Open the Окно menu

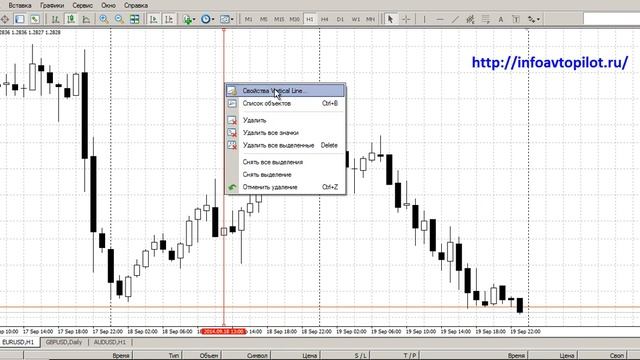click(108, 6)
